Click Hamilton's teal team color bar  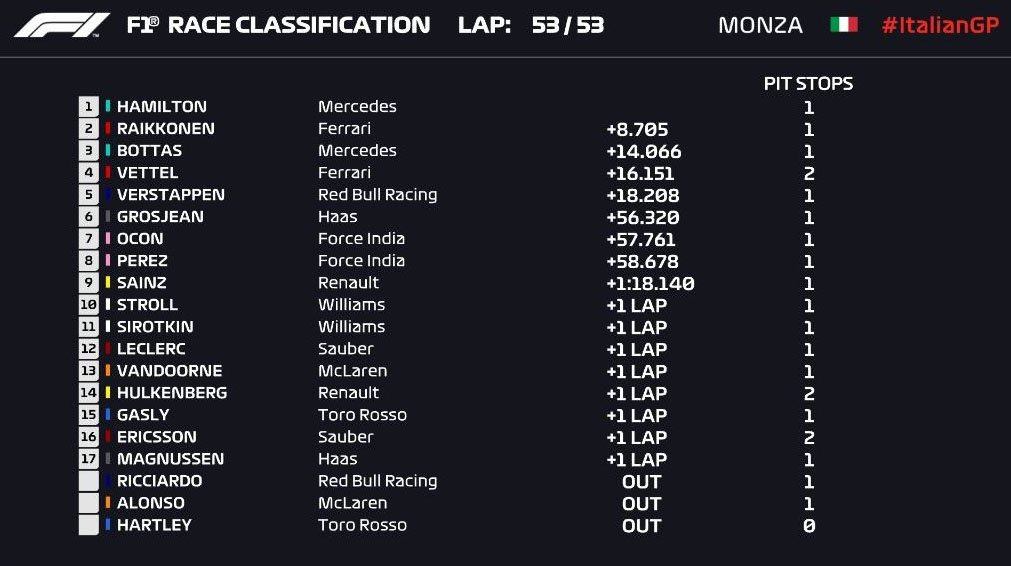pos(108,107)
